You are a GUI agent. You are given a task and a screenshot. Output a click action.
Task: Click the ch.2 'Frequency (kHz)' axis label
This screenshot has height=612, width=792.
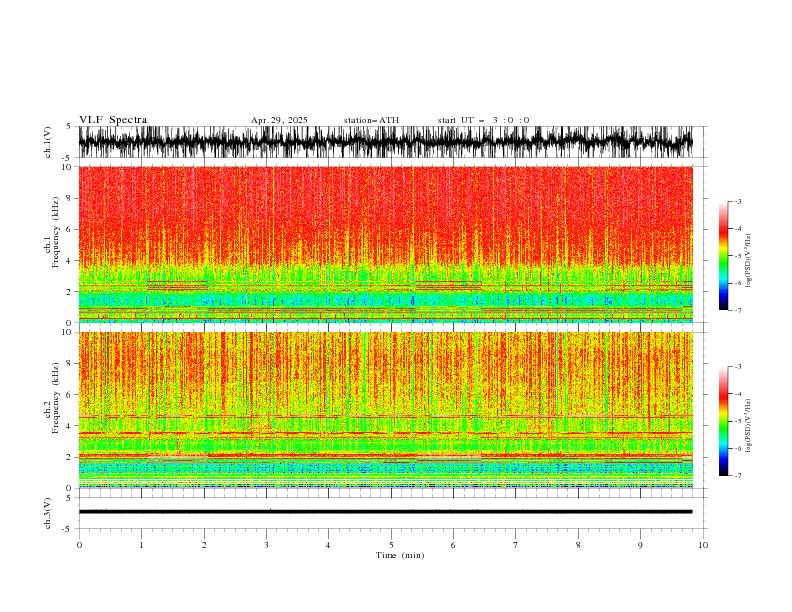click(x=56, y=397)
